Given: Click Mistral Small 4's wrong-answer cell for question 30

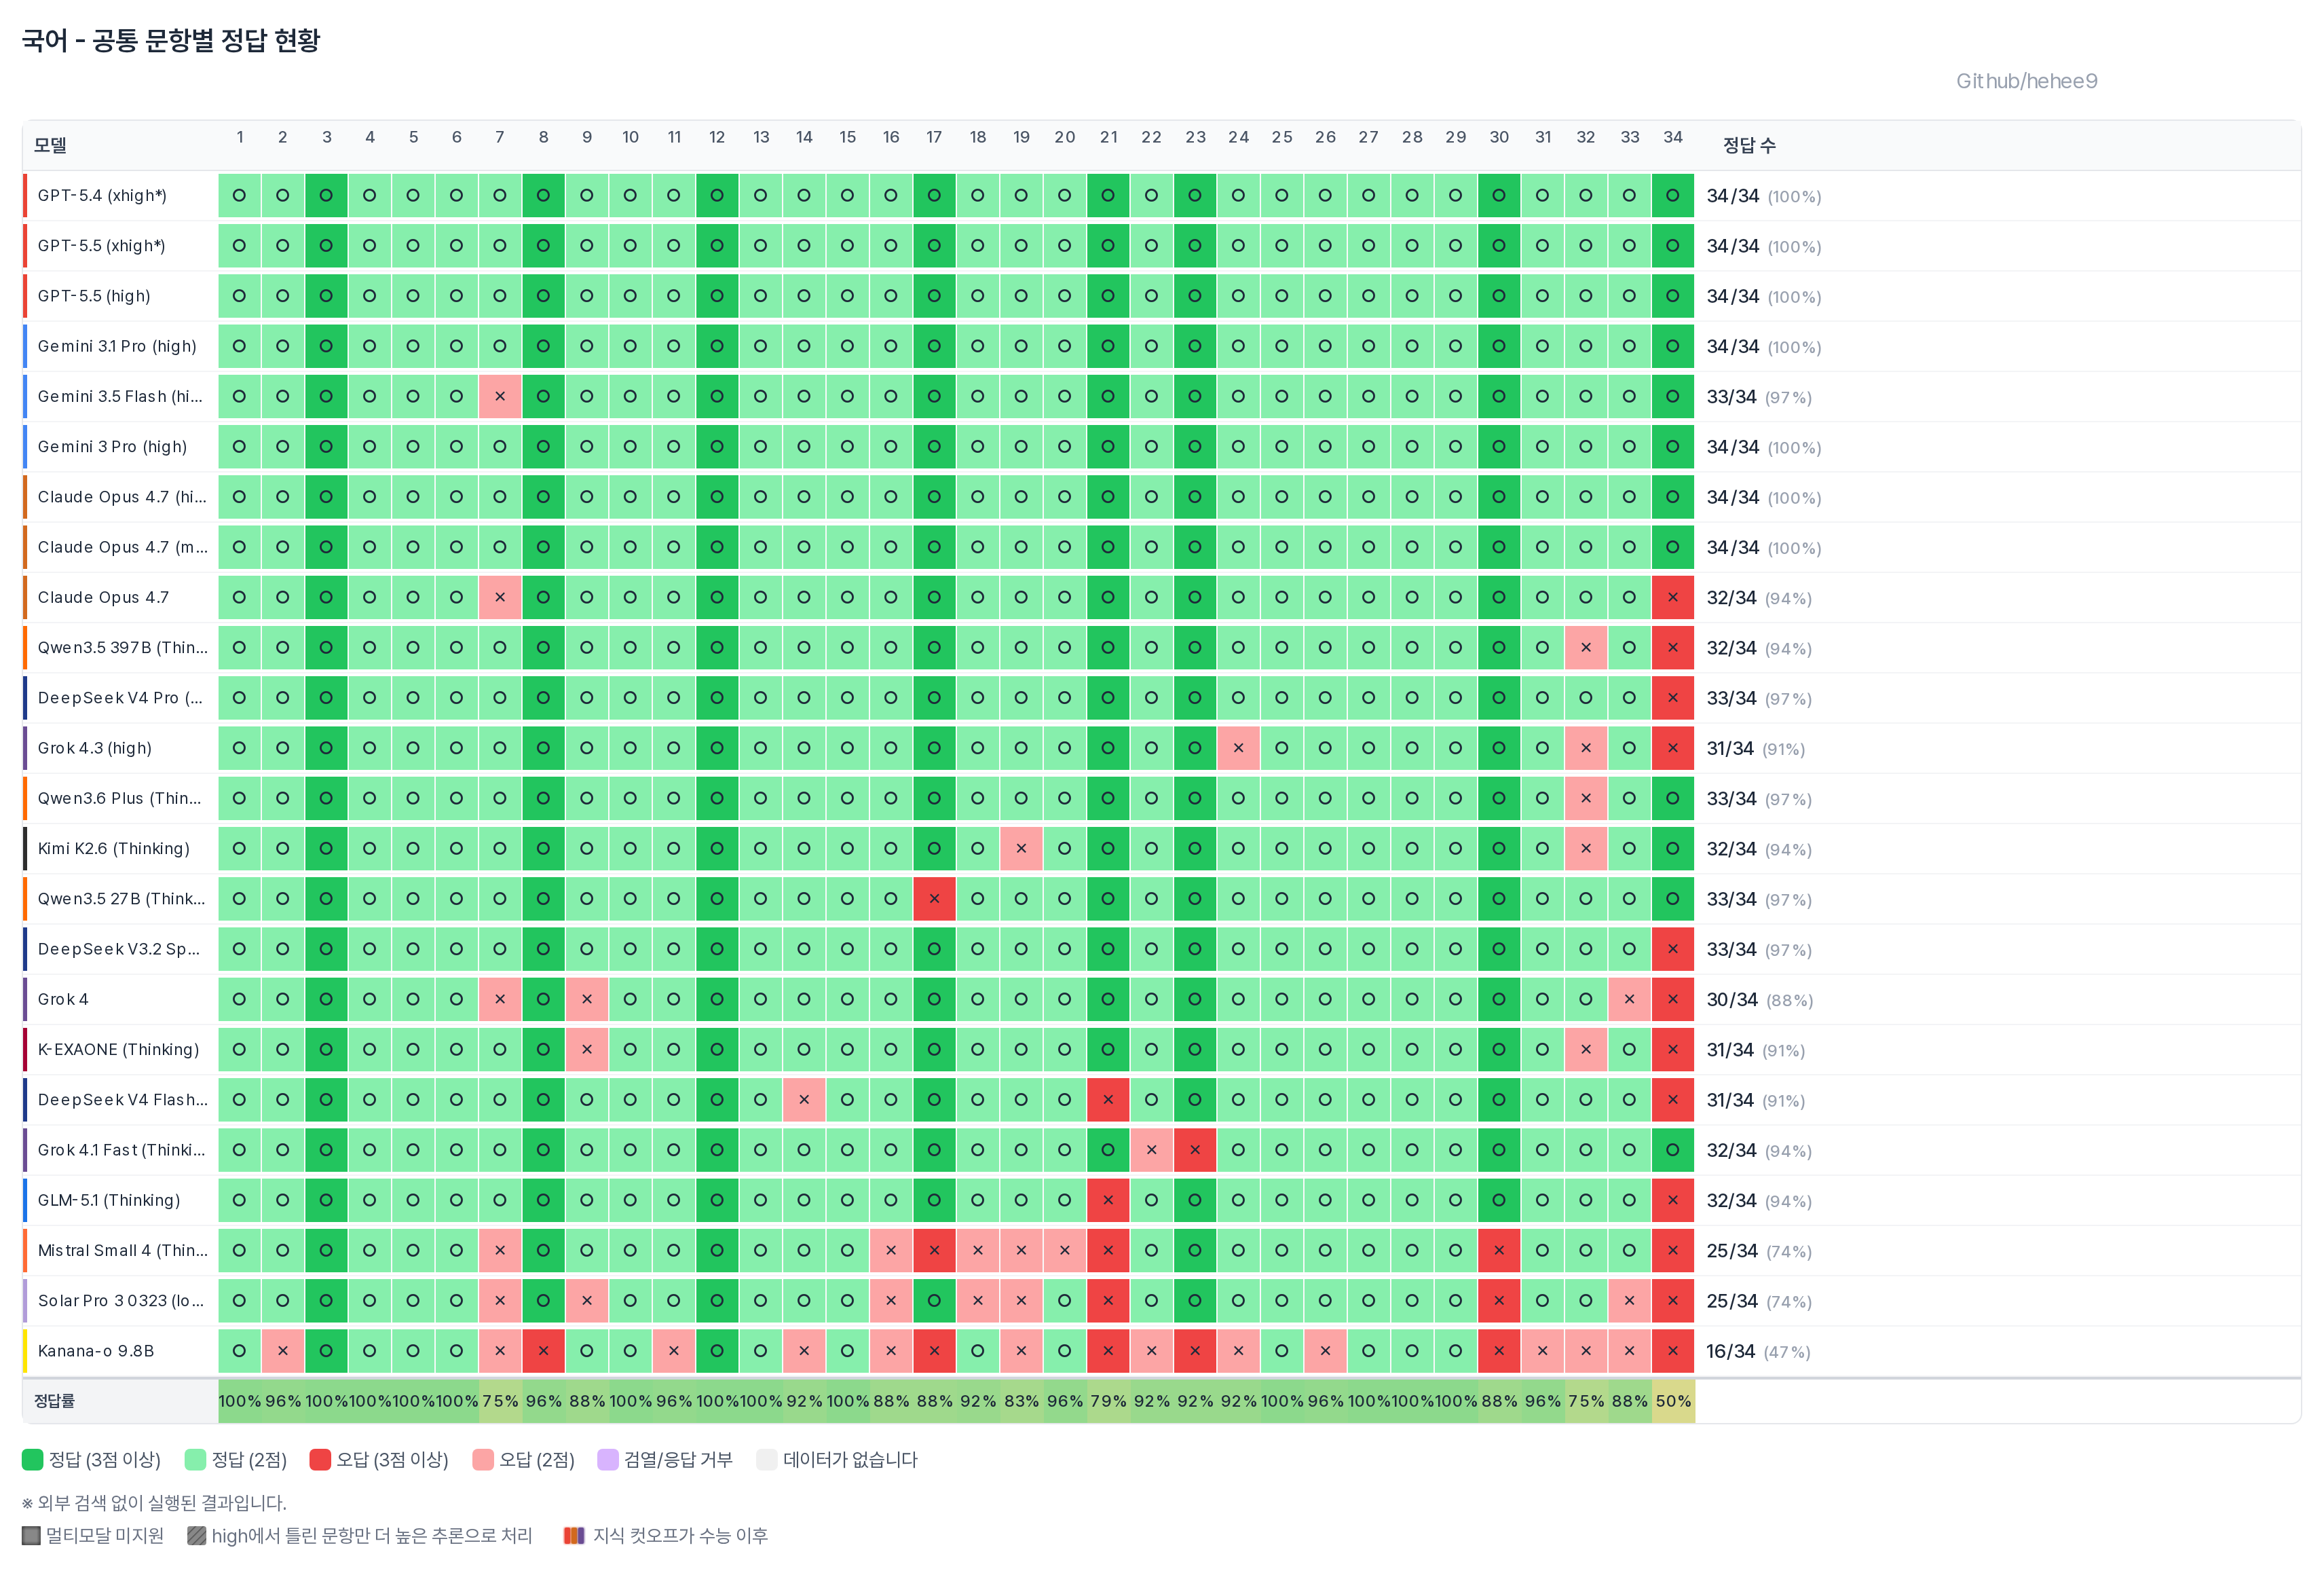Looking at the screenshot, I should [x=1499, y=1250].
